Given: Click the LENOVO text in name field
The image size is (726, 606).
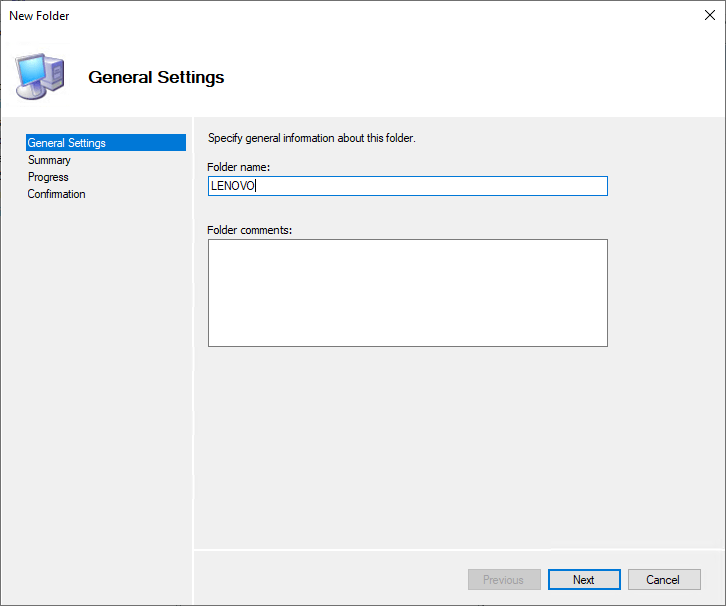Looking at the screenshot, I should pos(233,186).
